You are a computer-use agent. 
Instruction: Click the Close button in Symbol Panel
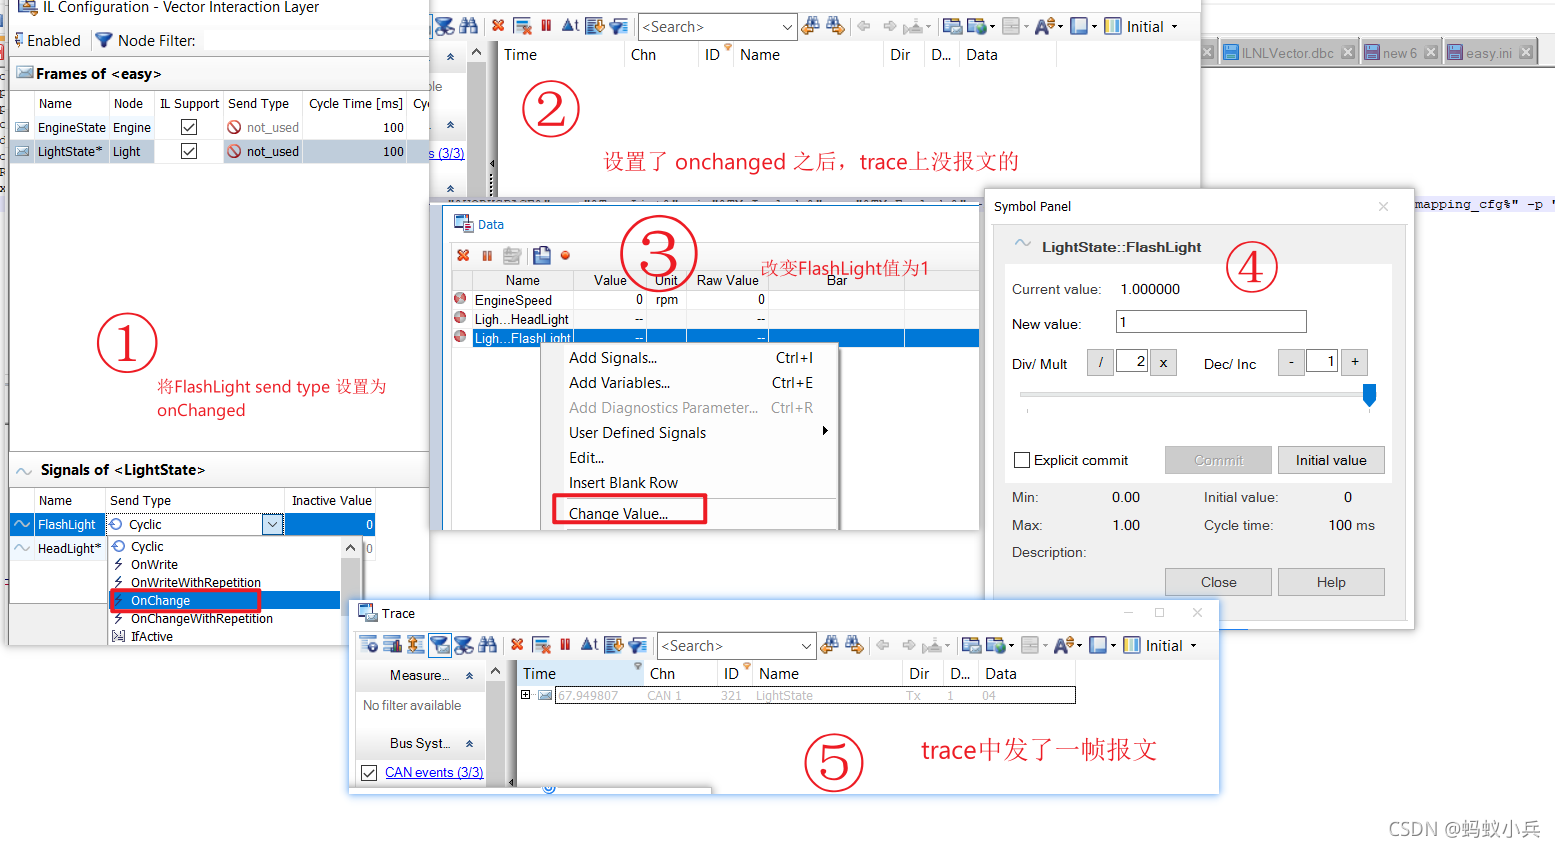click(x=1218, y=582)
